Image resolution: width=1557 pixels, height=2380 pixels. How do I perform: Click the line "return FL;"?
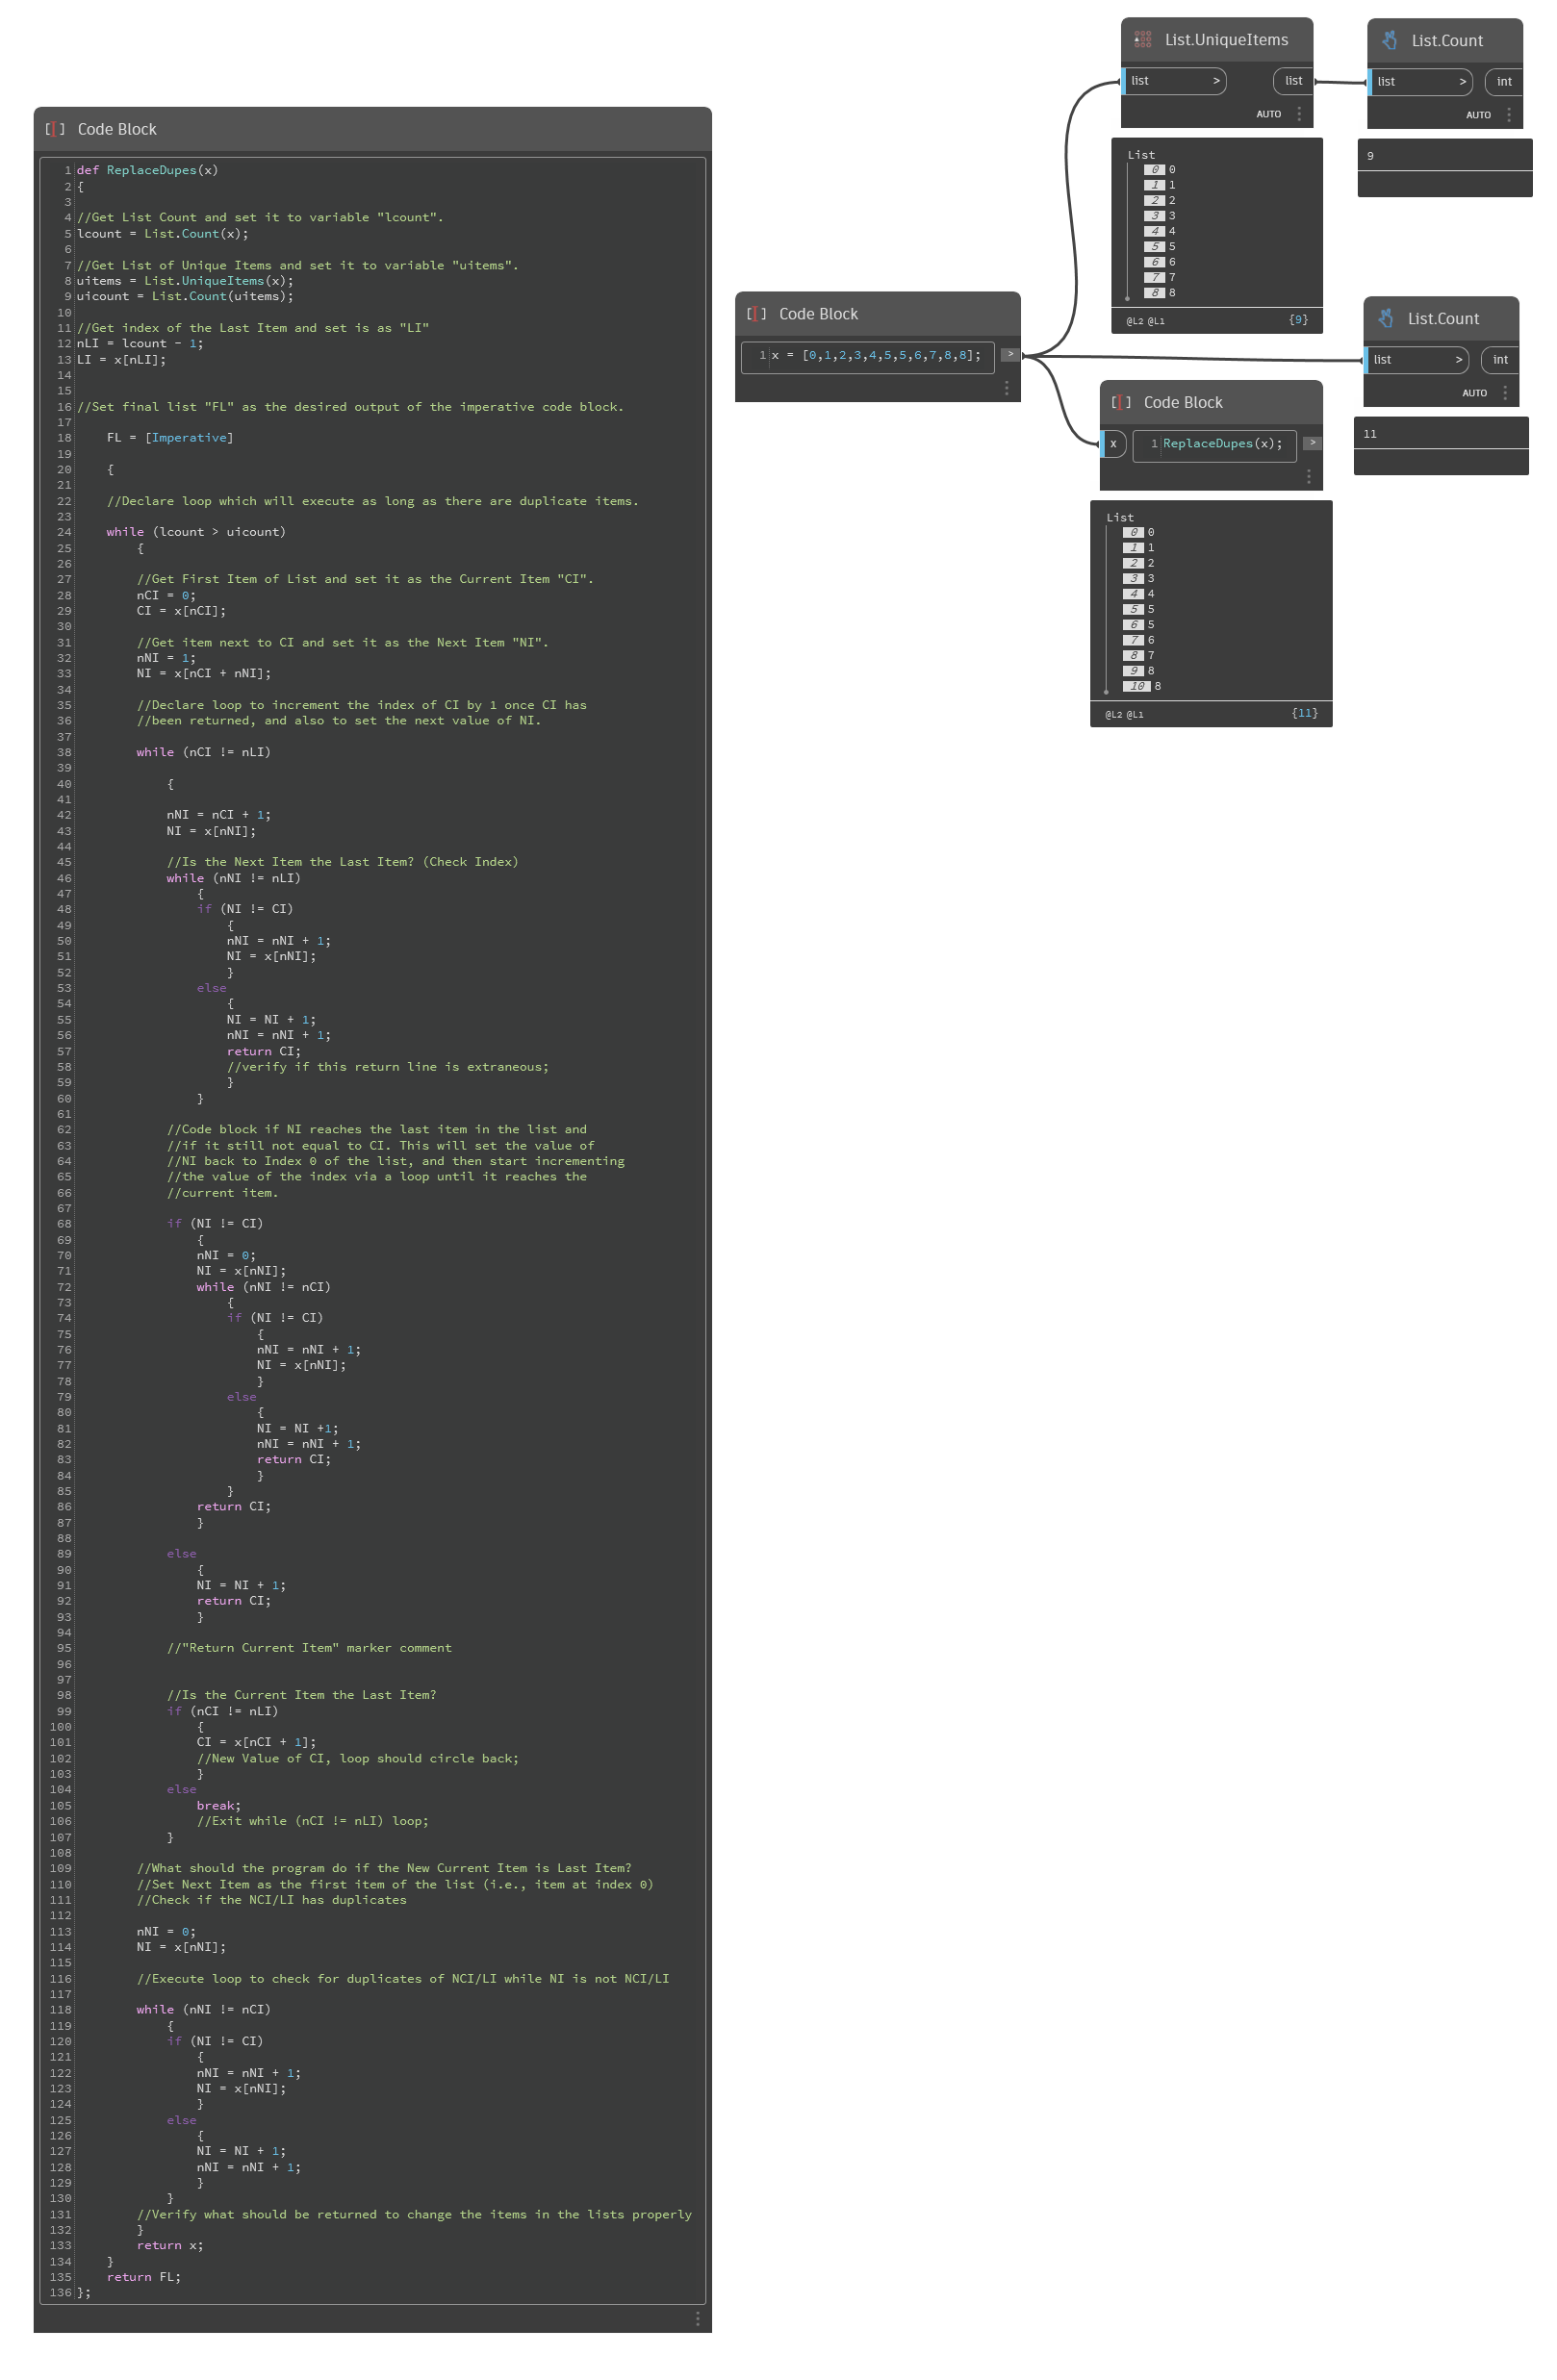144,2277
